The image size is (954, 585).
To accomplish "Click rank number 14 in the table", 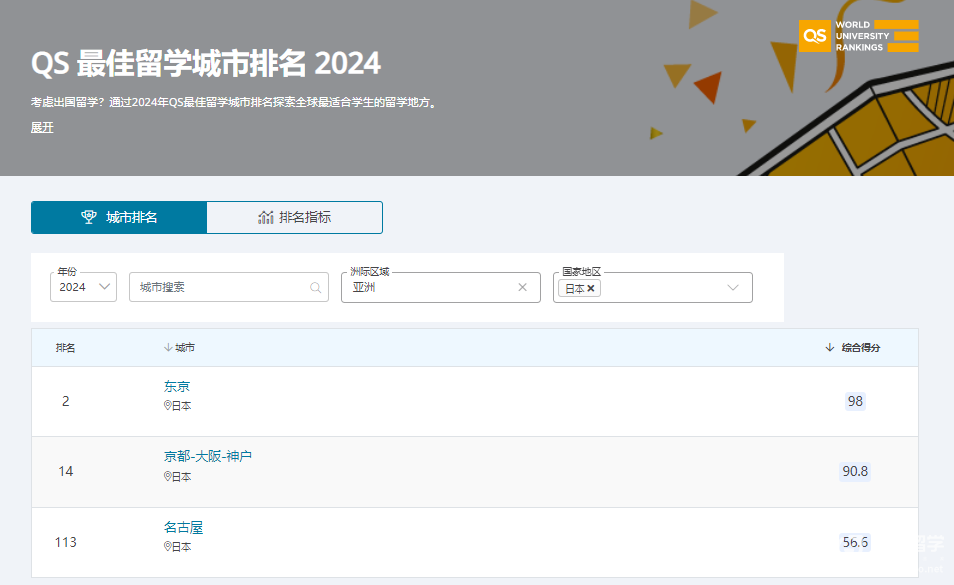I will pos(66,471).
